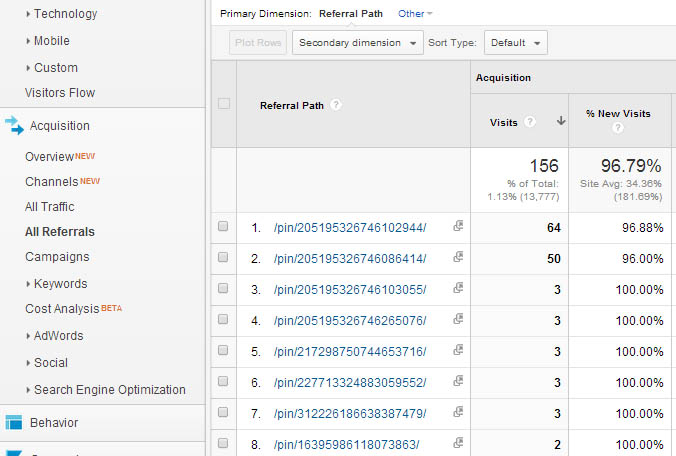Click the Plot Rows button
676x456 pixels.
[x=258, y=43]
